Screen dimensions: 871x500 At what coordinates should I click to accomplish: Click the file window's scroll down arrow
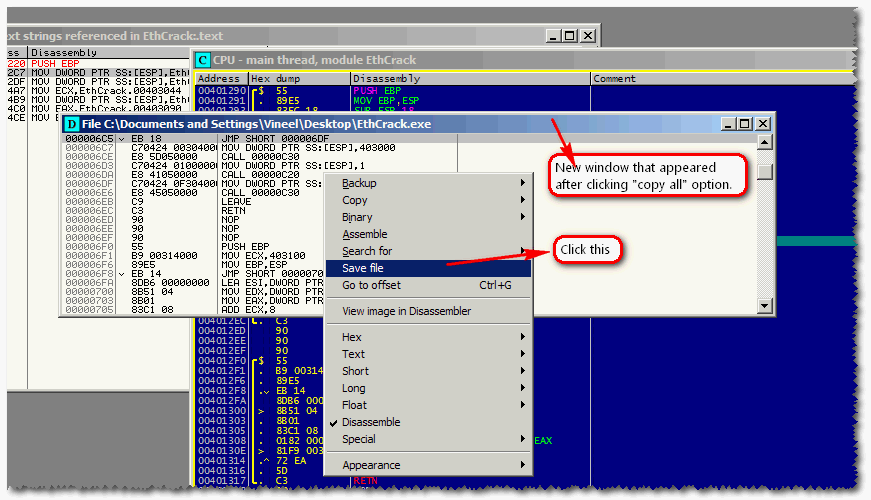coord(765,305)
